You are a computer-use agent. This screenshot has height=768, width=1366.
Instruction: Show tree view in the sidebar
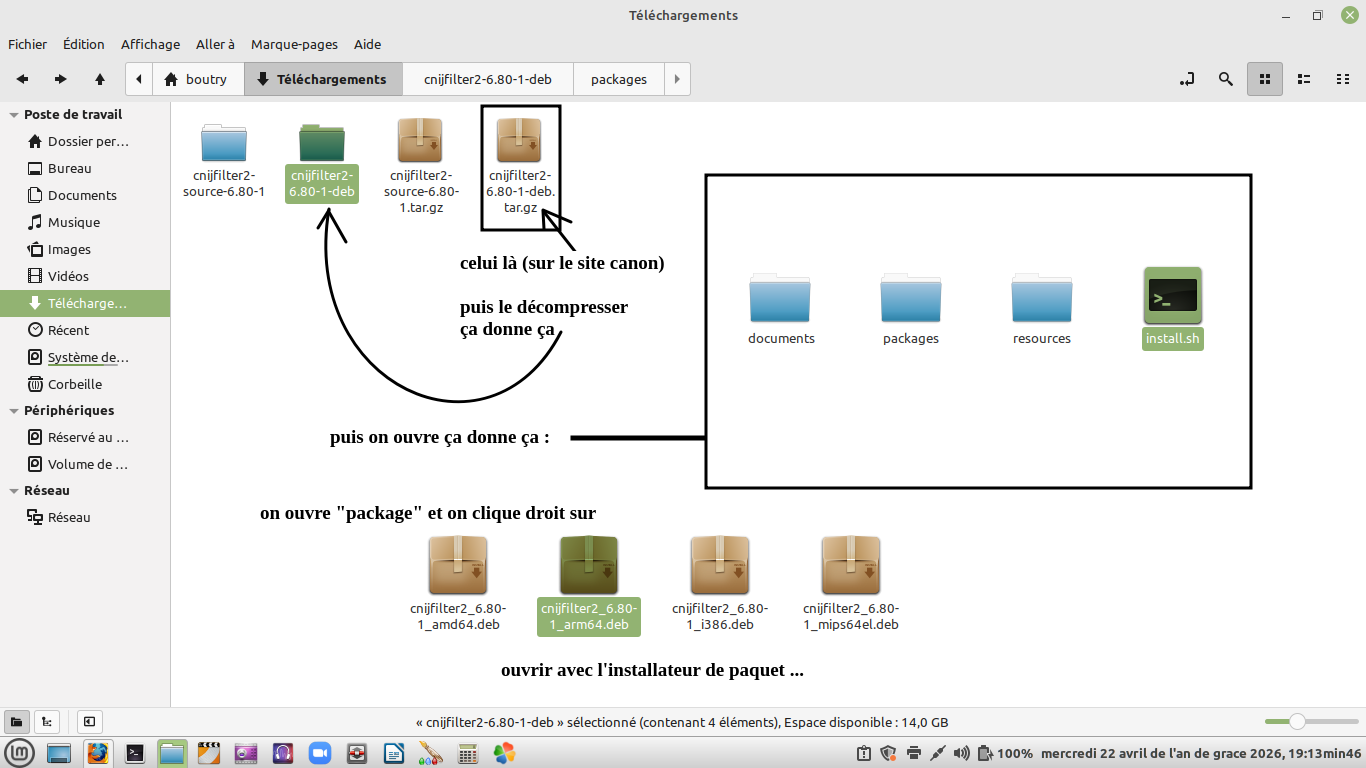point(46,722)
